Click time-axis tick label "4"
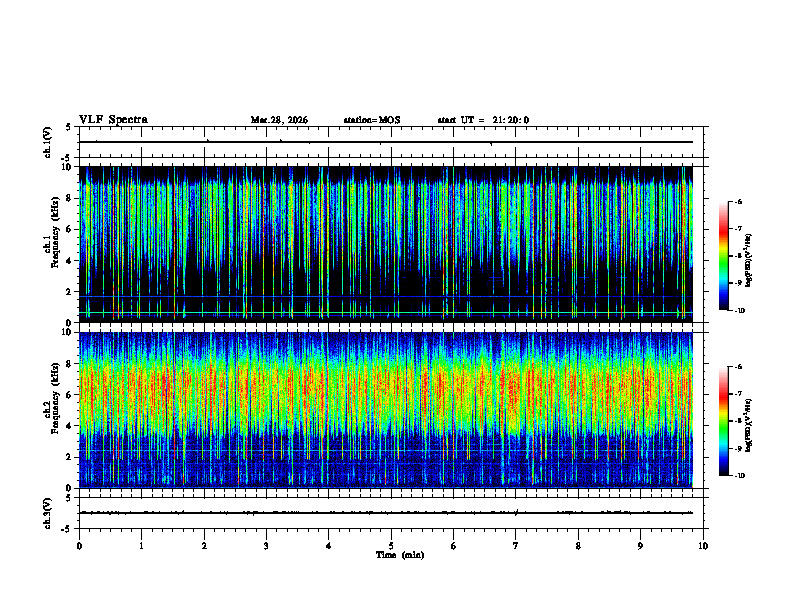This screenshot has width=792, height=612. [x=329, y=546]
